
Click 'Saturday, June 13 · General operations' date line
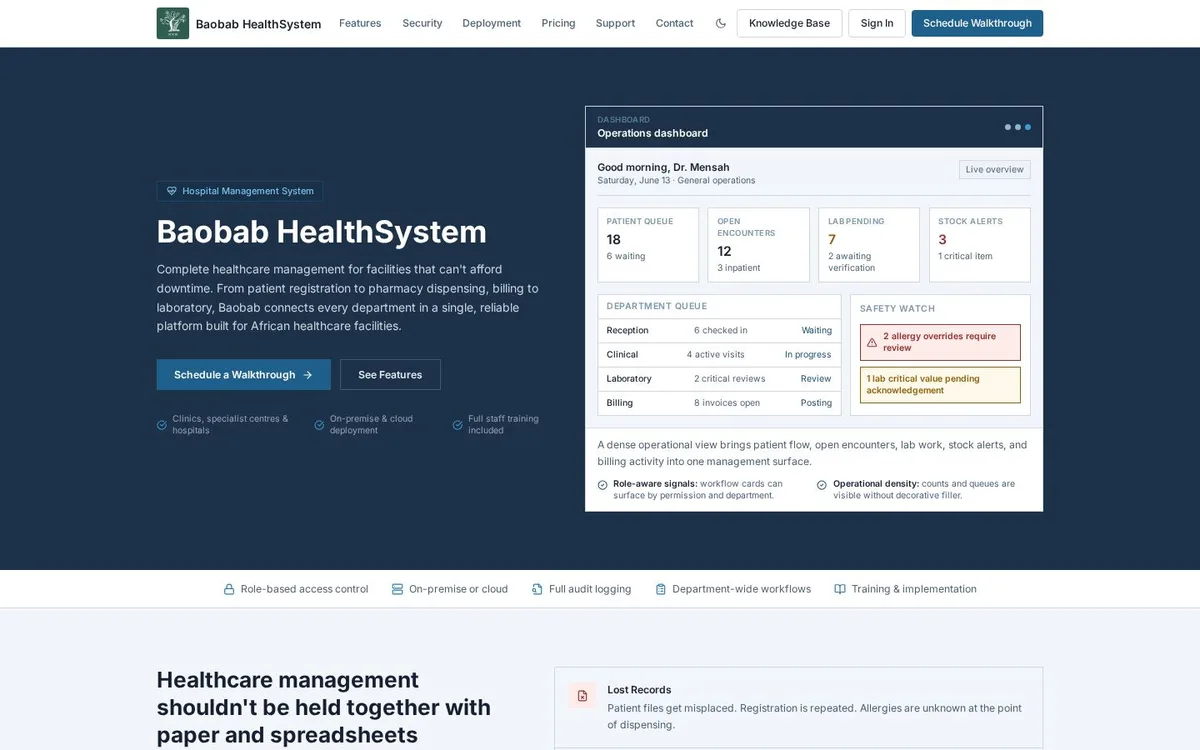676,181
